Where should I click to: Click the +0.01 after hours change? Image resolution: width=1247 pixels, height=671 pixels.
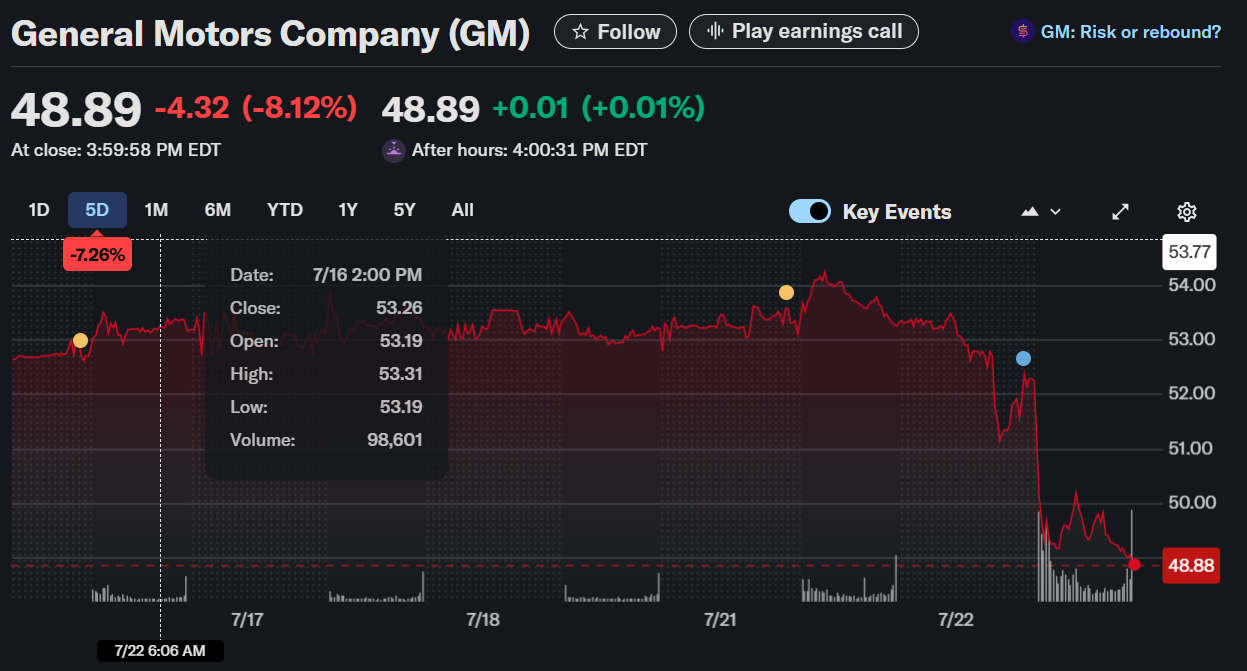530,107
